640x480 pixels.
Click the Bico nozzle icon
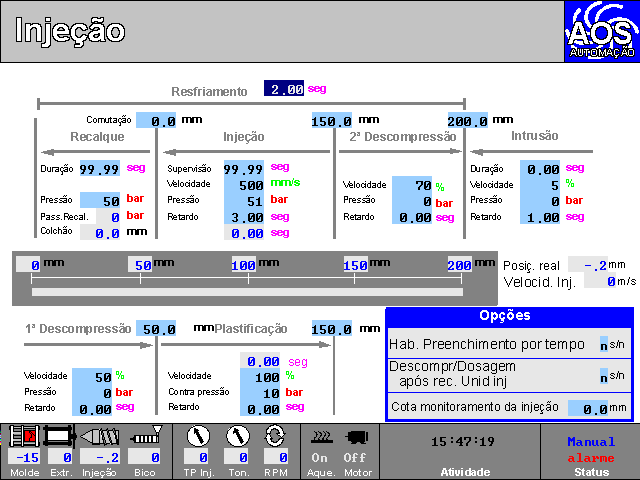[144, 436]
